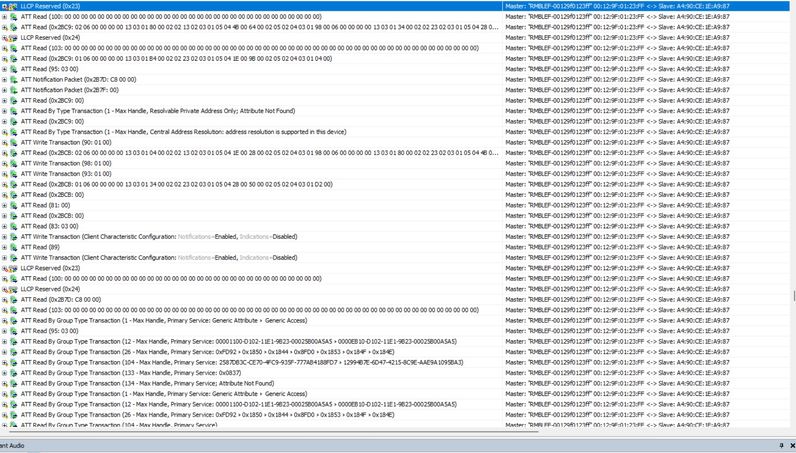This screenshot has height=453, width=796.
Task: Expand ATT Read (0x2B7D: C8 00 00) row
Action: [4, 299]
